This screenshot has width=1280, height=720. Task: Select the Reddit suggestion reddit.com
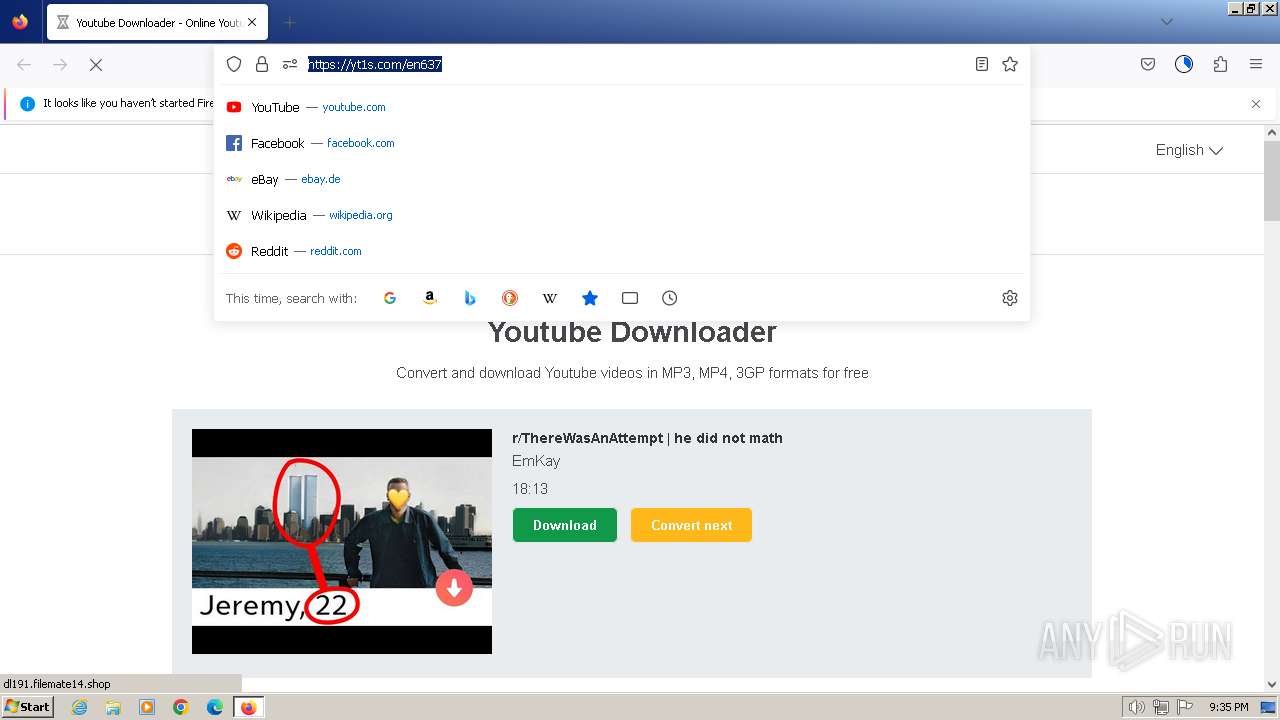(x=622, y=251)
